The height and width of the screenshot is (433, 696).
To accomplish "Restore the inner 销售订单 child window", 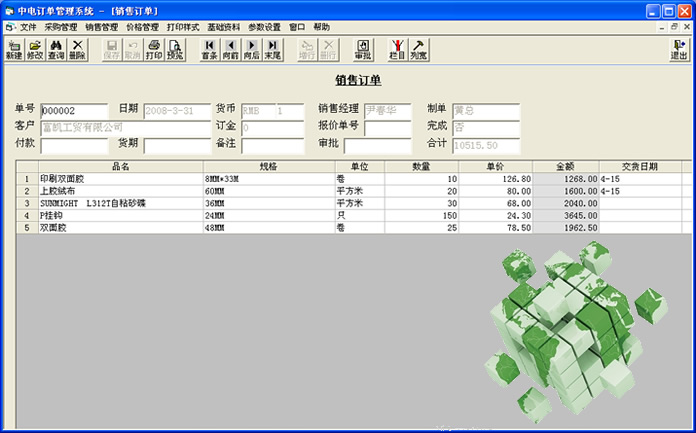I will (674, 27).
